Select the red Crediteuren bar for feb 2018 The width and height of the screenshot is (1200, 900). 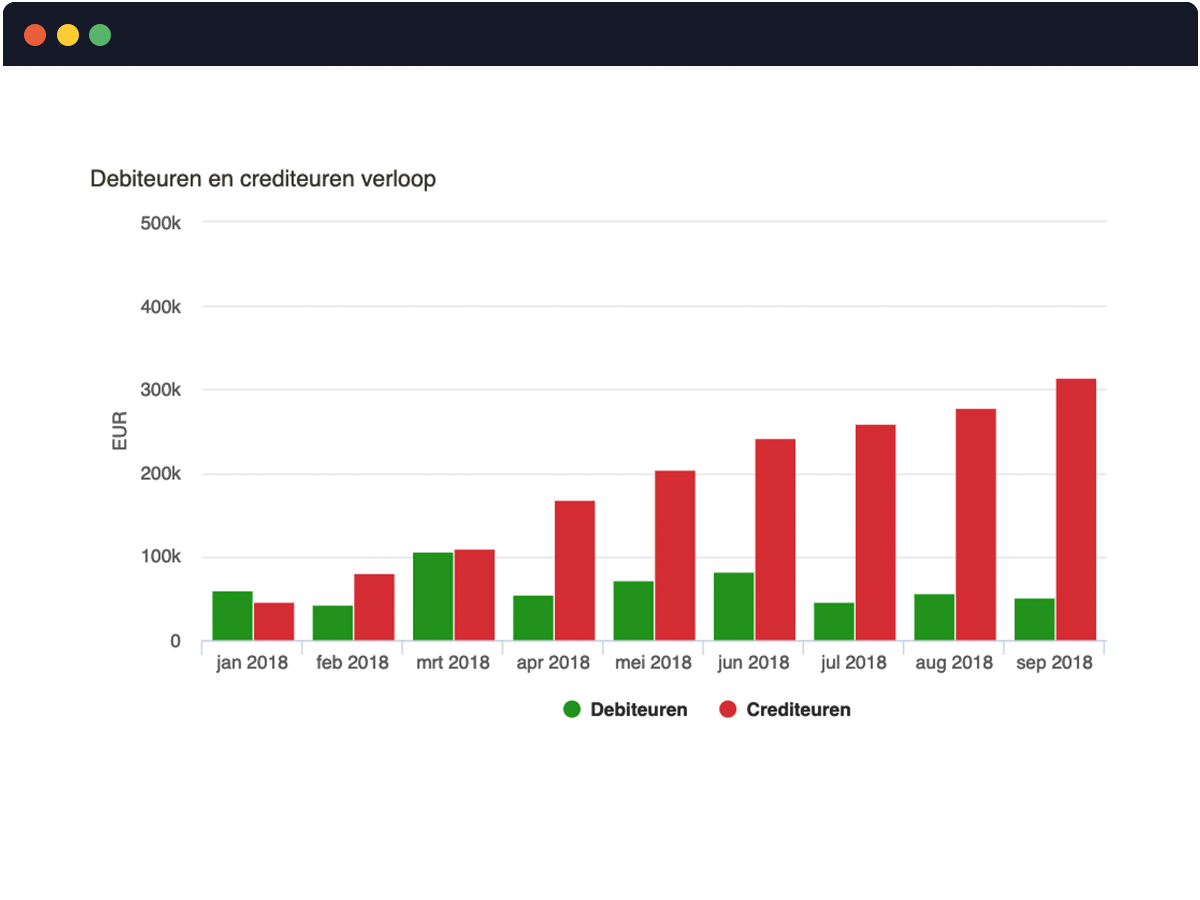pos(374,607)
